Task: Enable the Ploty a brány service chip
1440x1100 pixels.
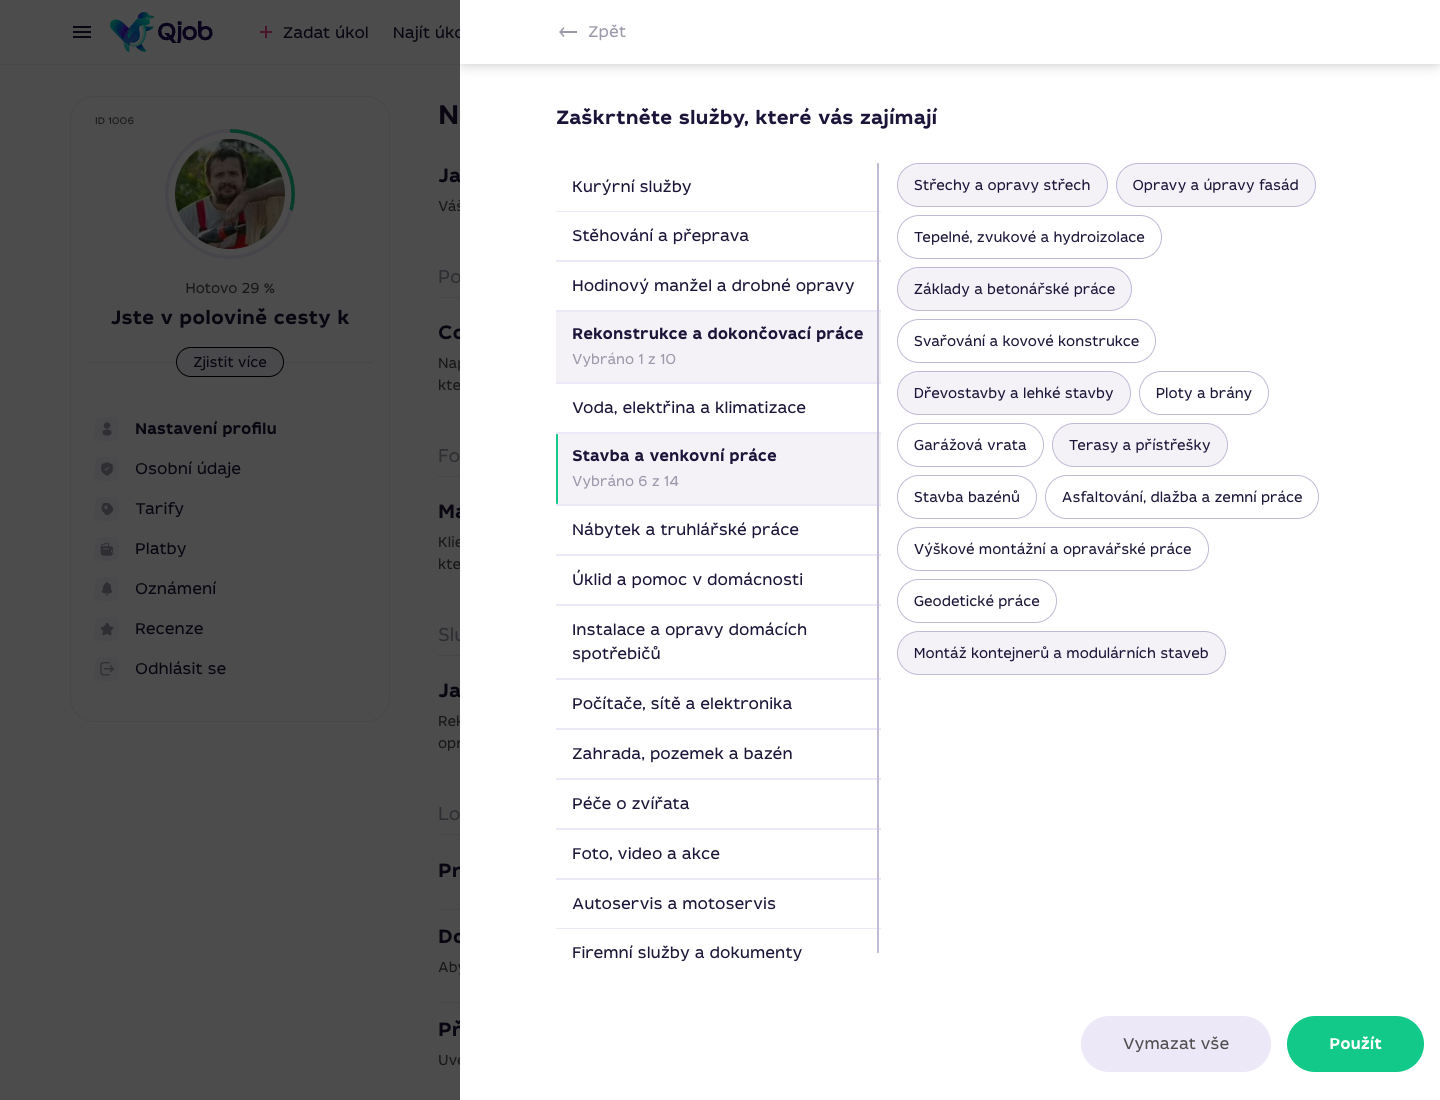Action: 1203,393
